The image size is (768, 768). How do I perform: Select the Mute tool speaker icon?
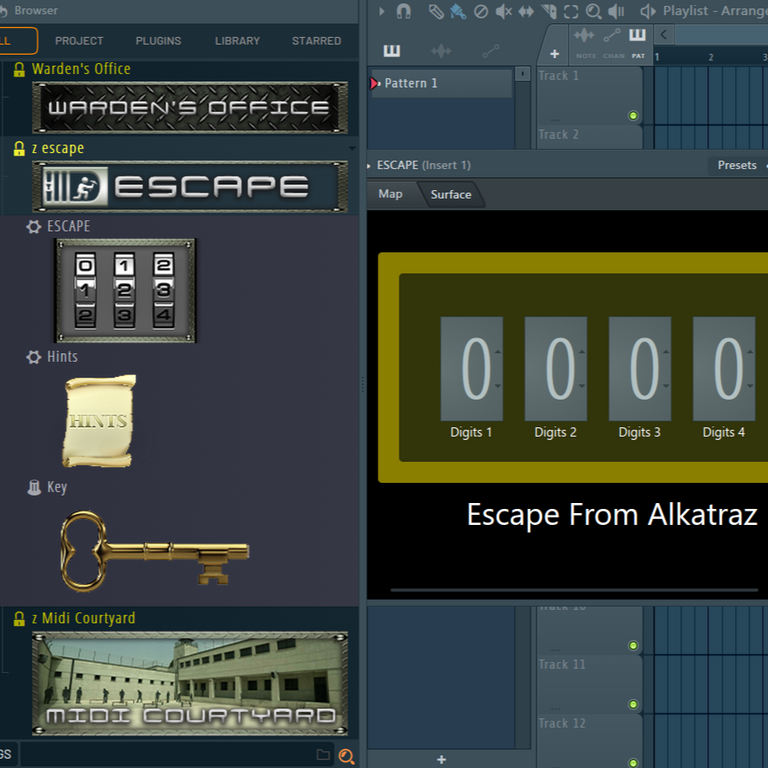coord(504,11)
